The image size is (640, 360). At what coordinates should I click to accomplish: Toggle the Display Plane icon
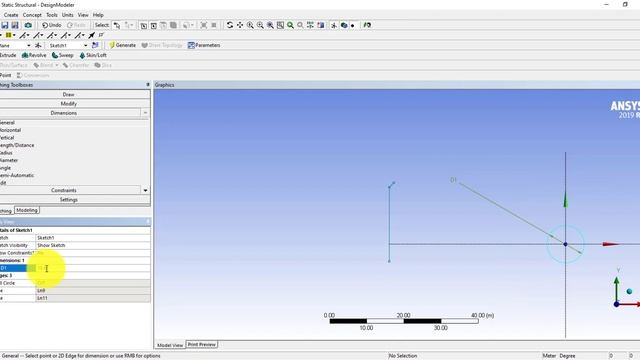[334, 25]
